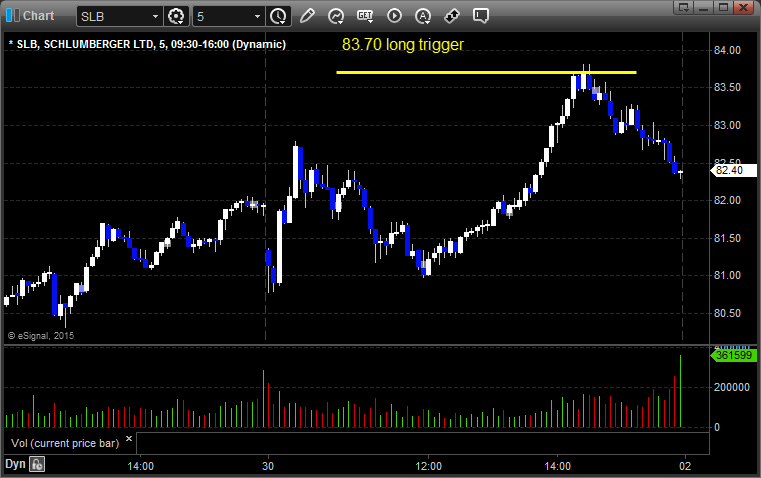Click the 30 date axis label
The height and width of the screenshot is (478, 761).
click(268, 466)
